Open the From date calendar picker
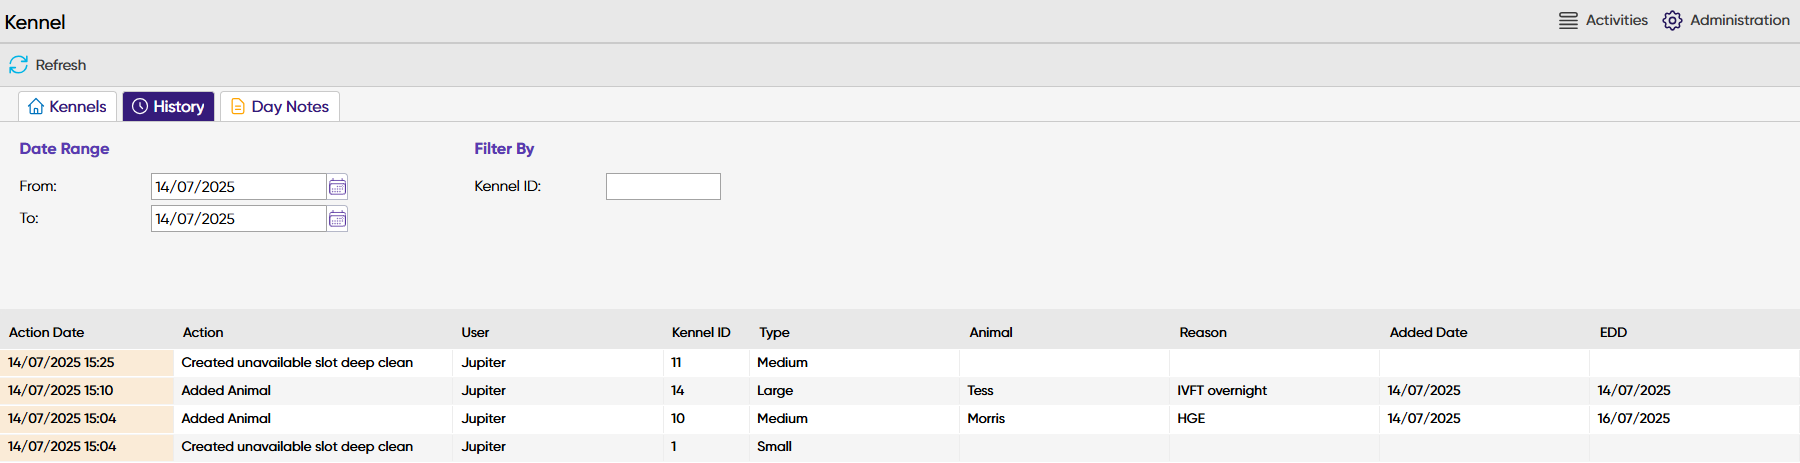Viewport: 1800px width, 463px height. [337, 187]
